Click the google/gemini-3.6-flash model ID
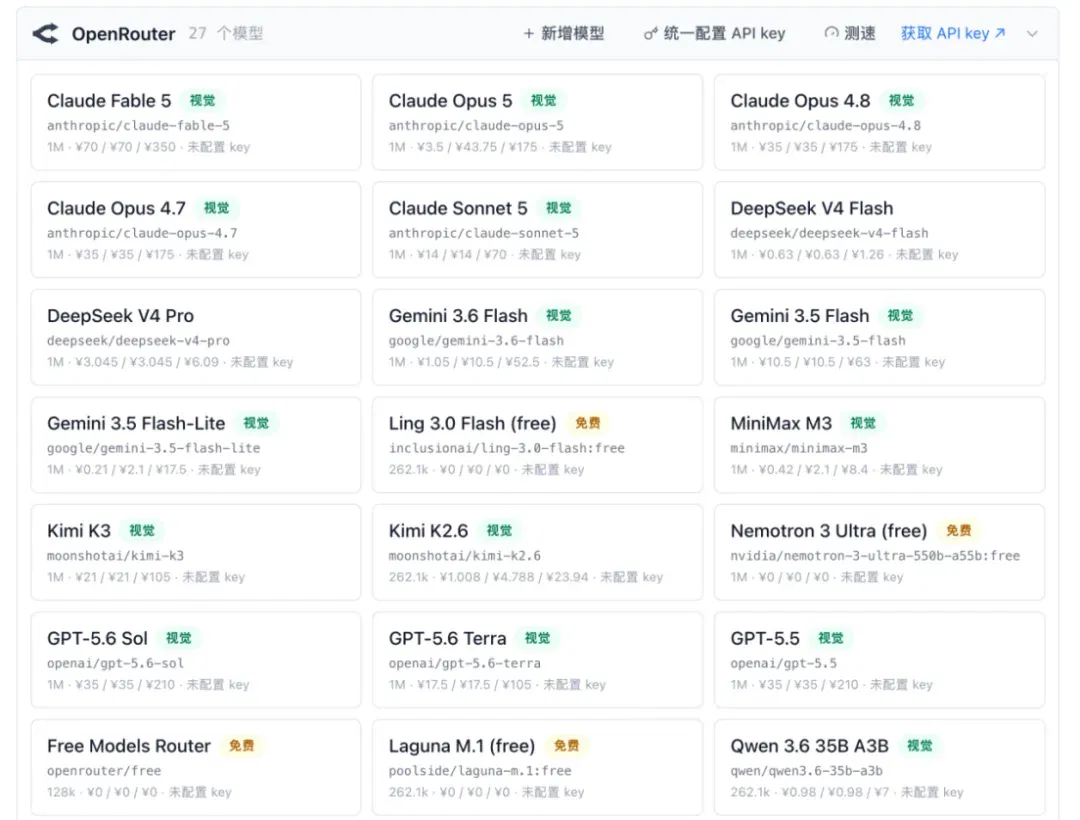This screenshot has height=820, width=1080. pos(476,340)
